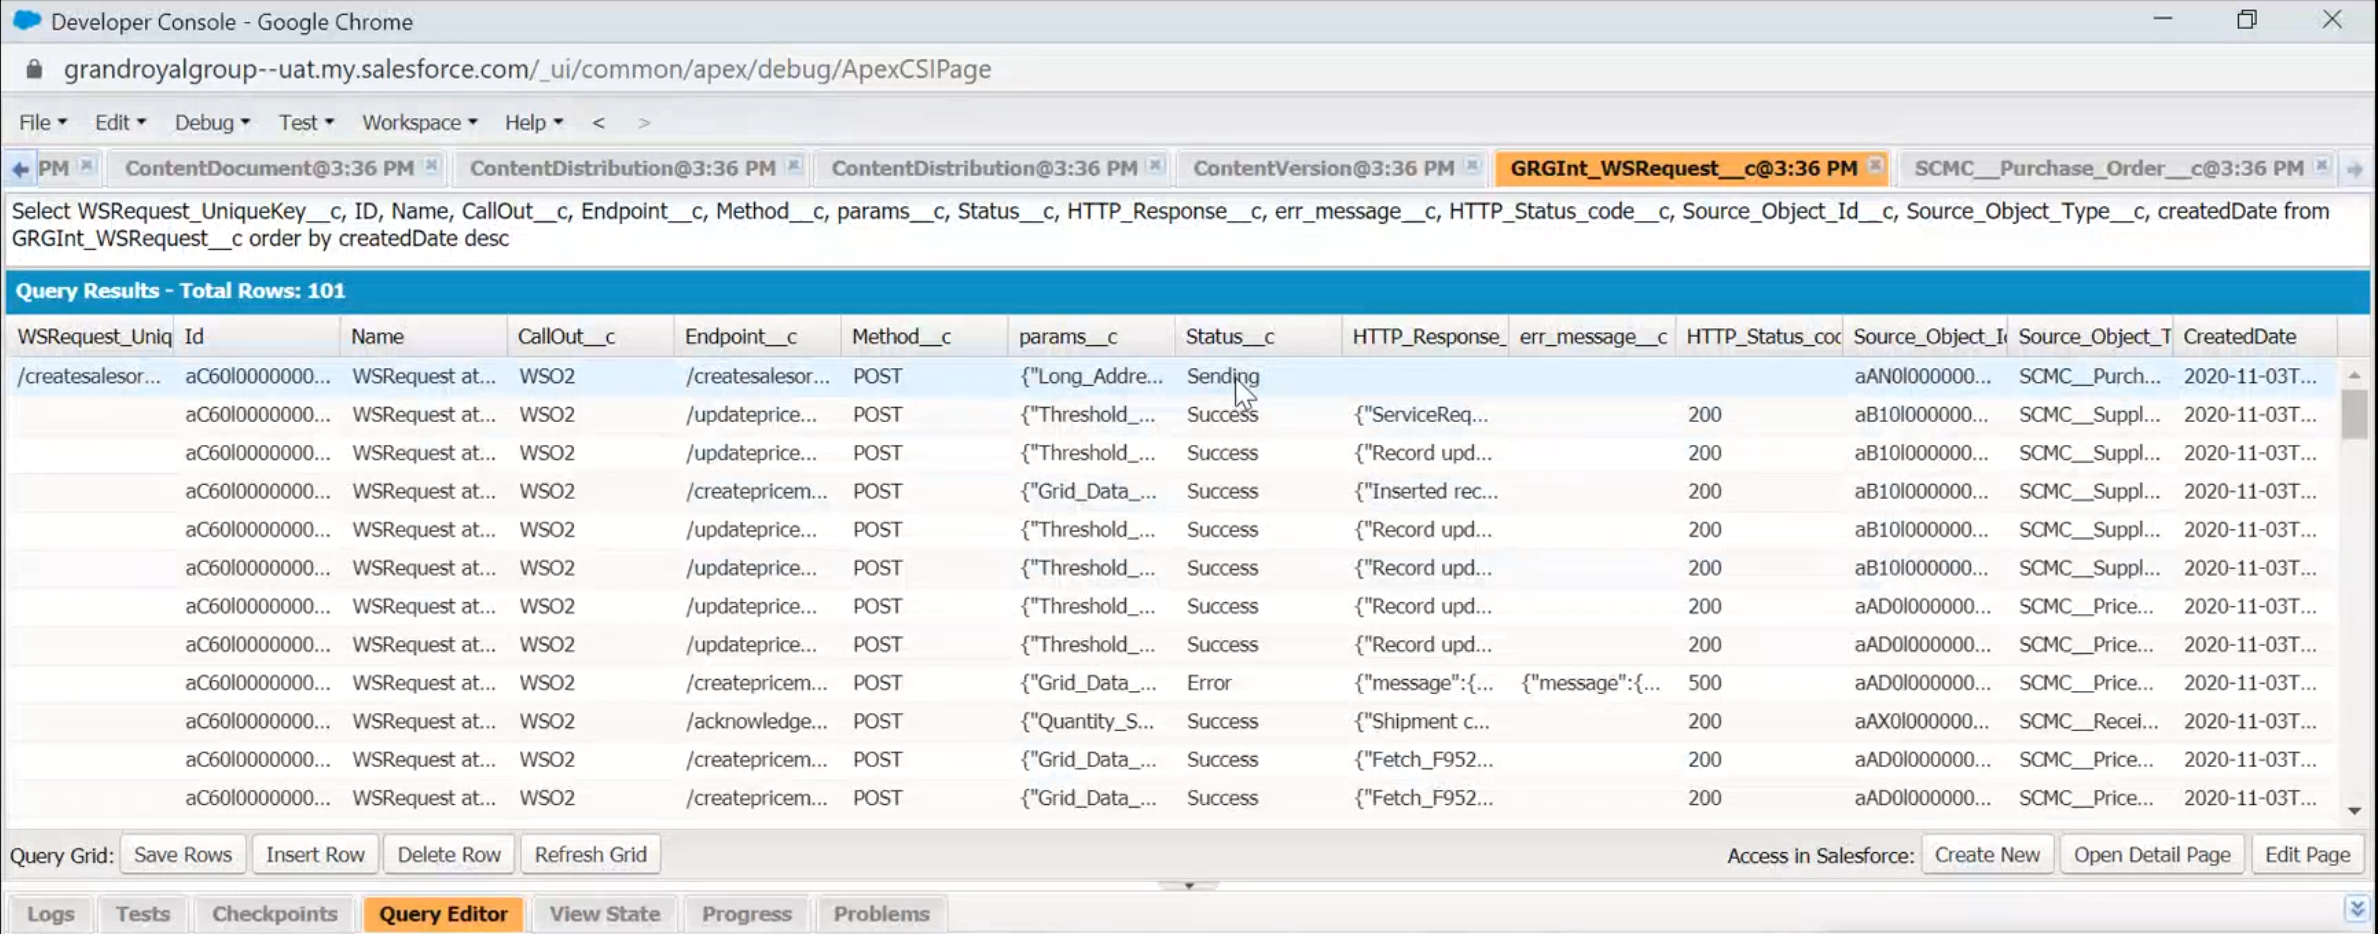The image size is (2378, 934).
Task: Select the Query Editor panel tab
Action: click(443, 914)
